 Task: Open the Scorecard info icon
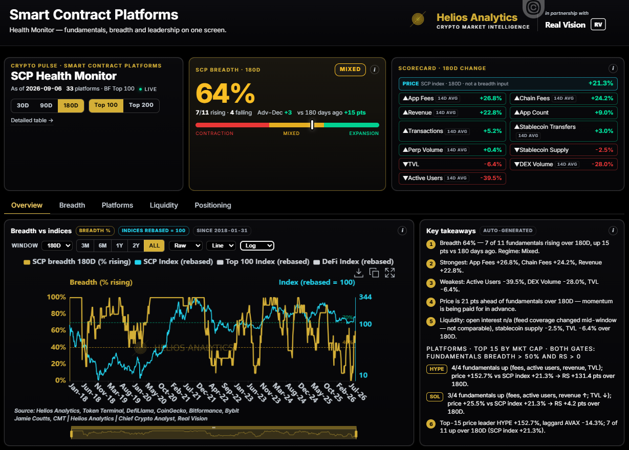coord(613,68)
